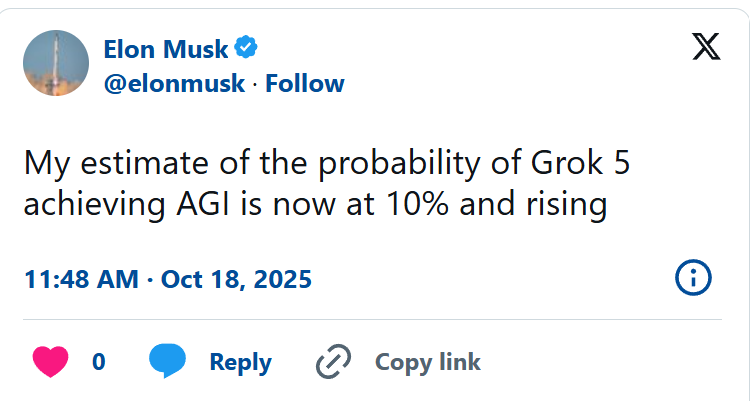The image size is (752, 401).
Task: Click the blue verified checkmark badge
Action: [x=247, y=47]
